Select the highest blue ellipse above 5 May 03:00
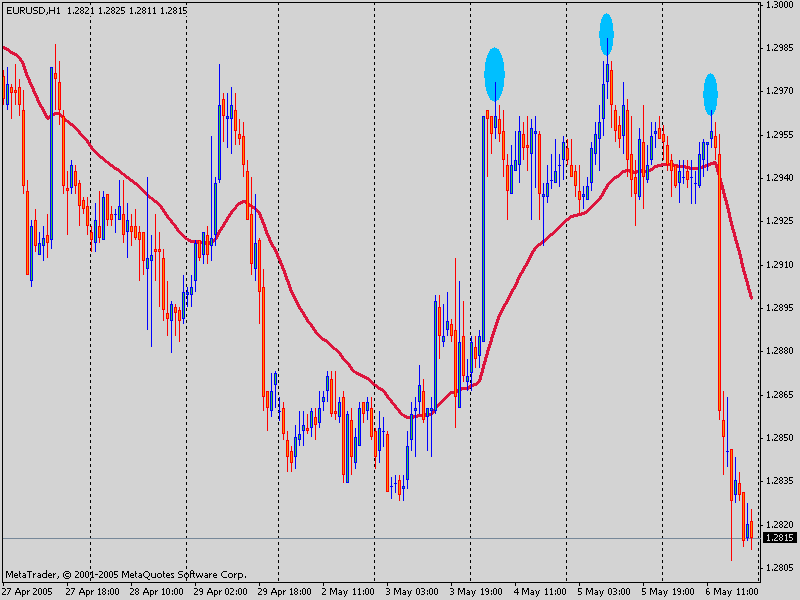 (x=606, y=34)
